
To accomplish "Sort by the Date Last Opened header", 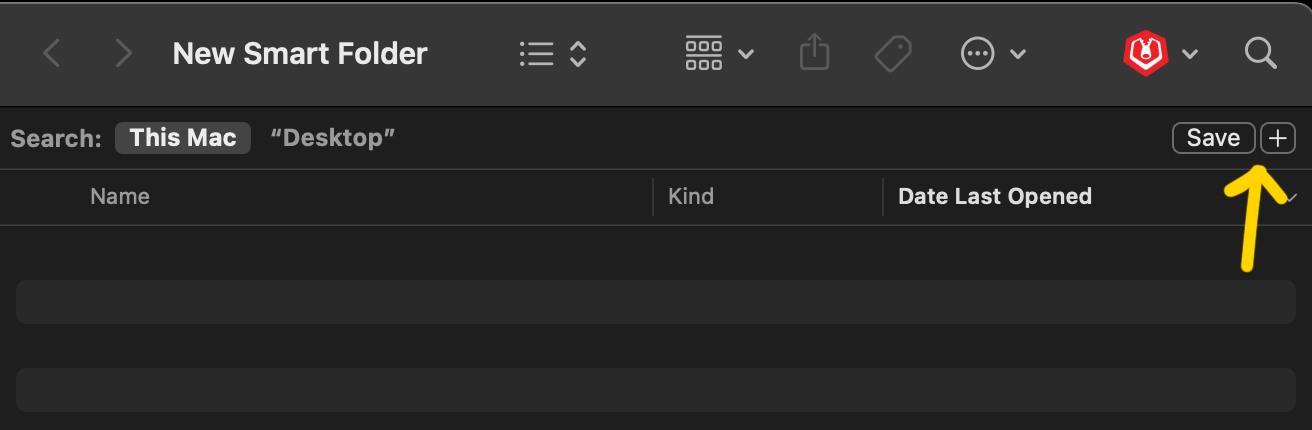I will [x=995, y=197].
